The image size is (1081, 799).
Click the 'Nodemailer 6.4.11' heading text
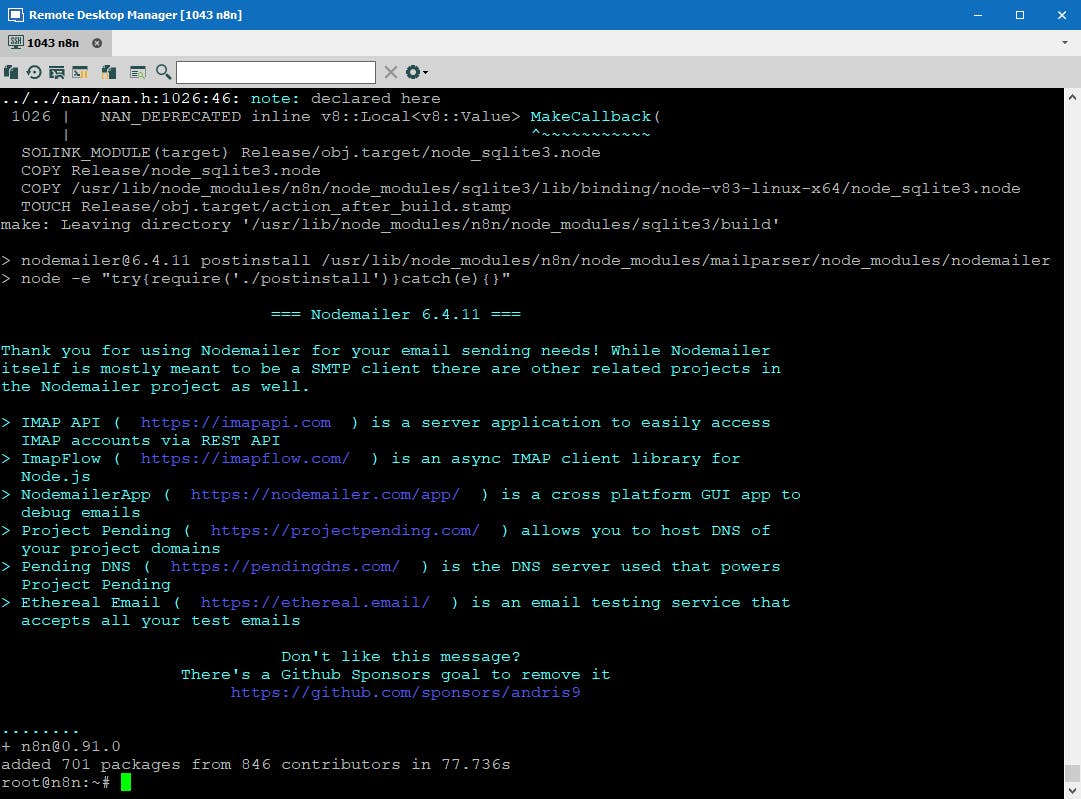tap(396, 314)
